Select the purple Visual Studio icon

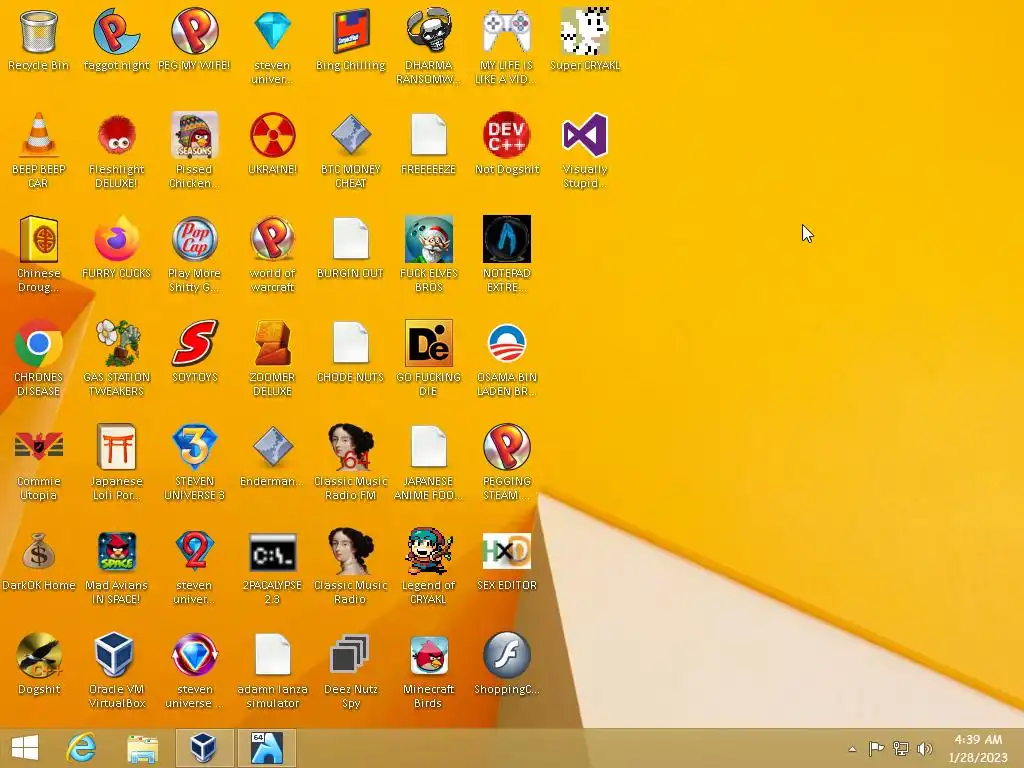tap(584, 135)
